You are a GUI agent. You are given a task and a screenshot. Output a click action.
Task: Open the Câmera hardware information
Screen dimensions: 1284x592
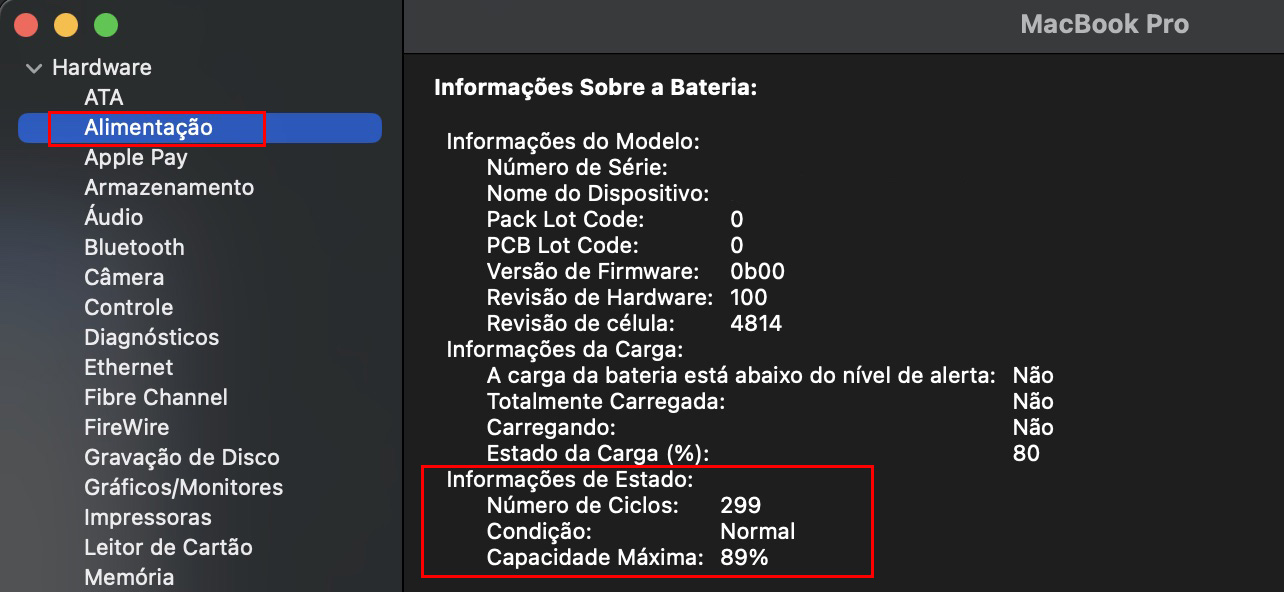tap(124, 277)
